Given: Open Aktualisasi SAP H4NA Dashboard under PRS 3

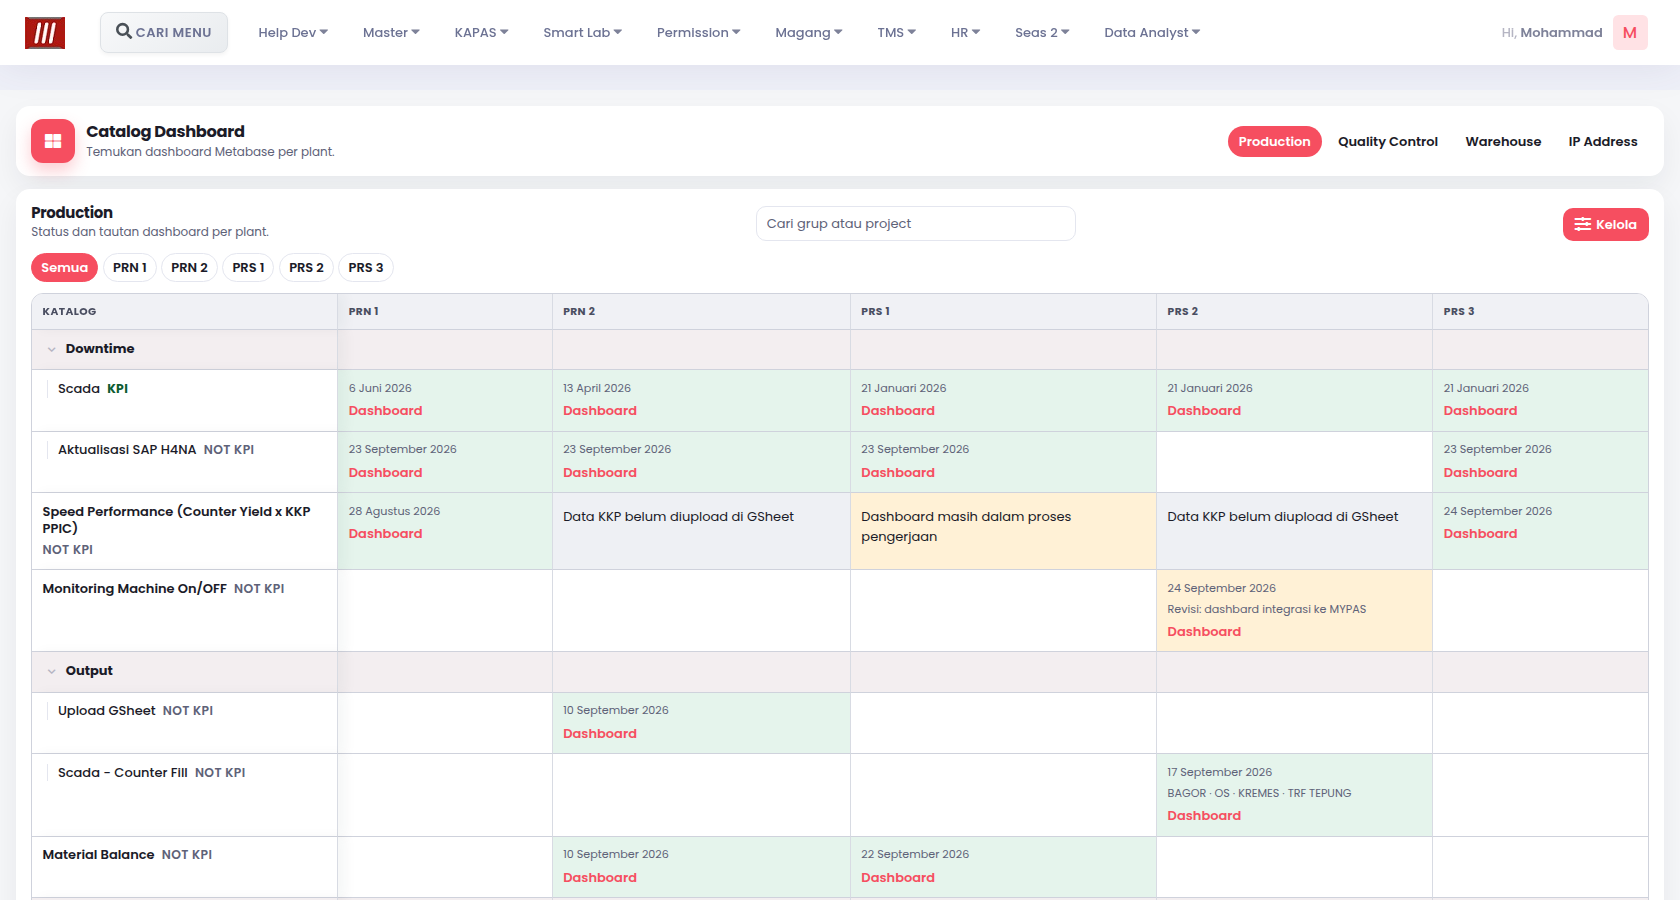Looking at the screenshot, I should click(x=1480, y=473).
